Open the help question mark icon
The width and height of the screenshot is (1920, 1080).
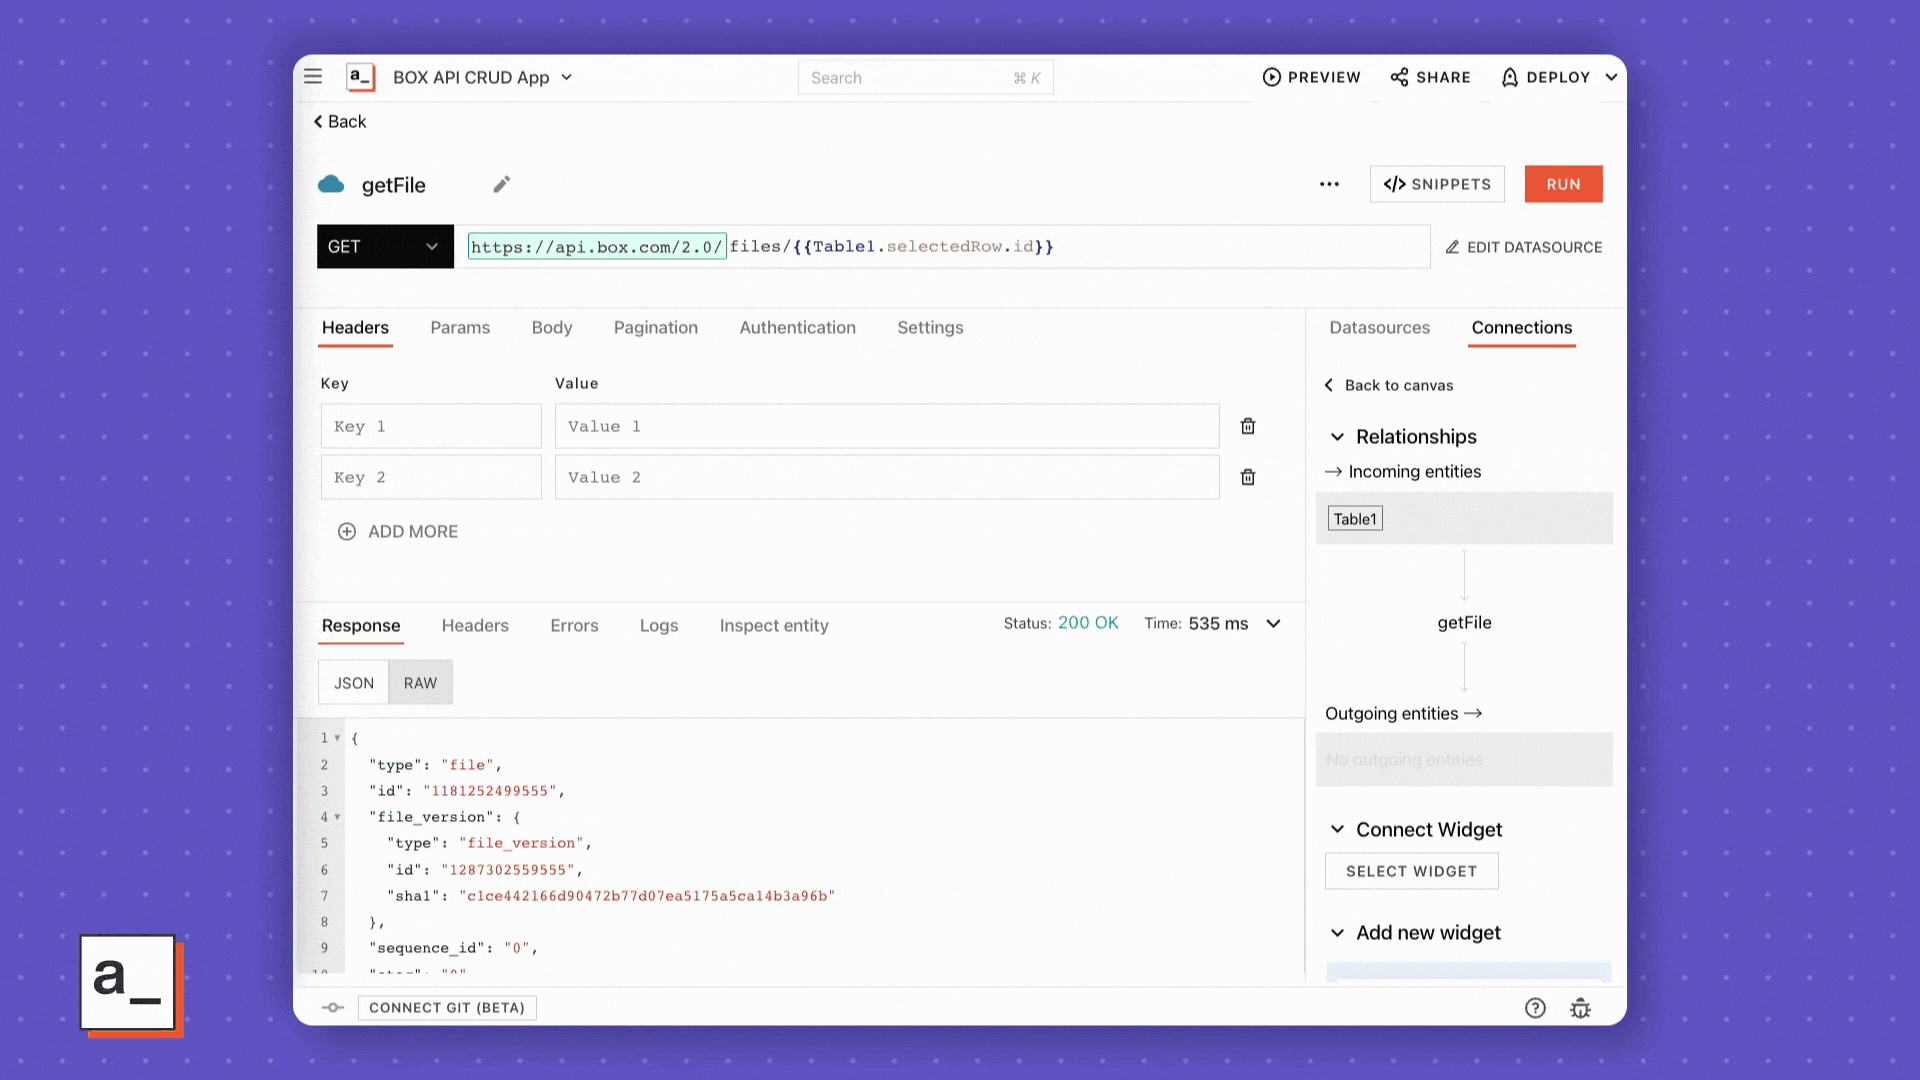tap(1535, 1008)
